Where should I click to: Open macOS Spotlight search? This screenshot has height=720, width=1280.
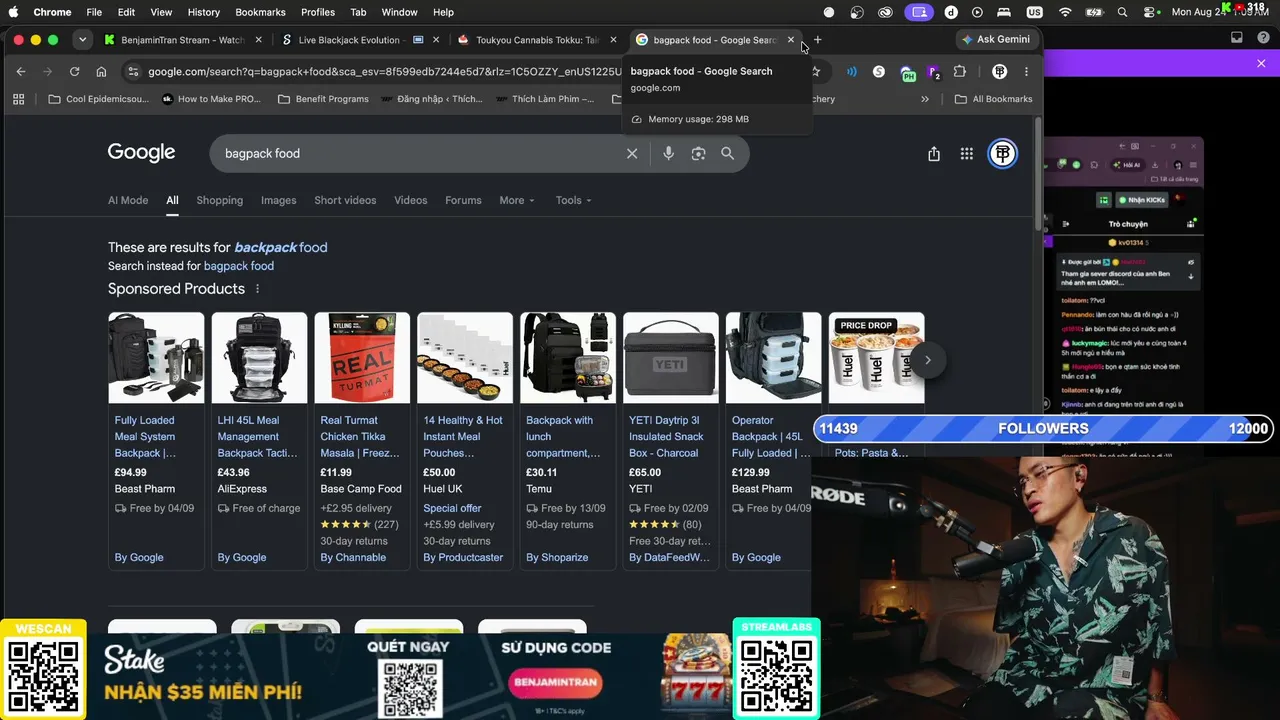coord(1122,12)
